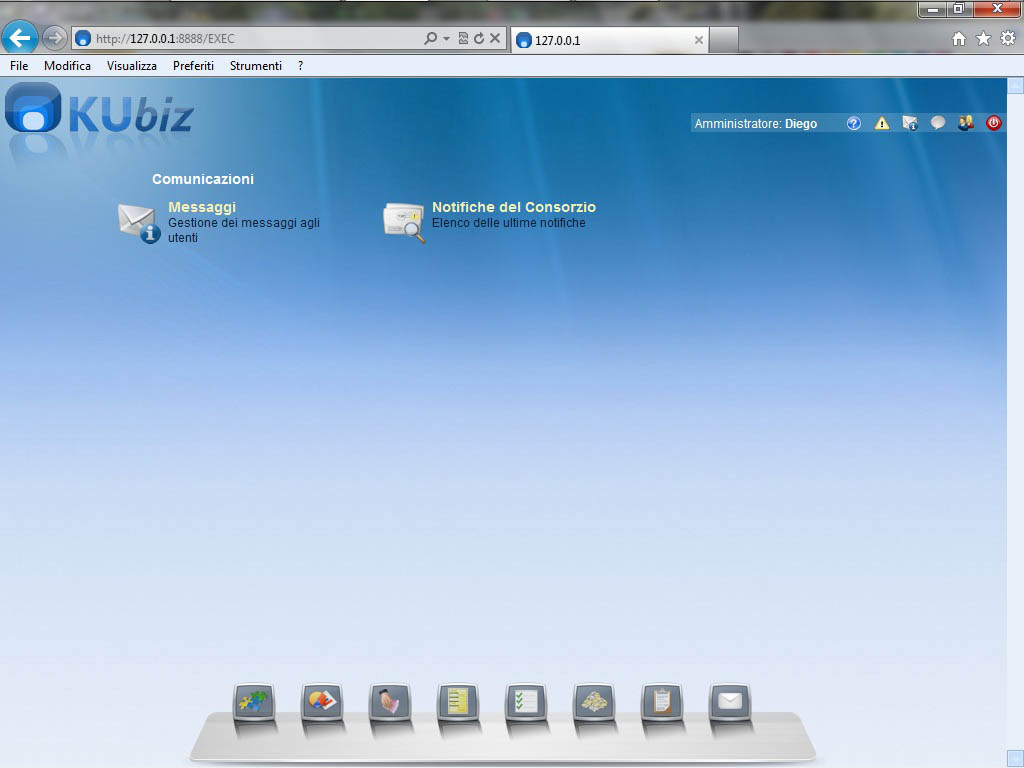Open the yellow form list dock icon
This screenshot has width=1024, height=768.
pos(458,702)
